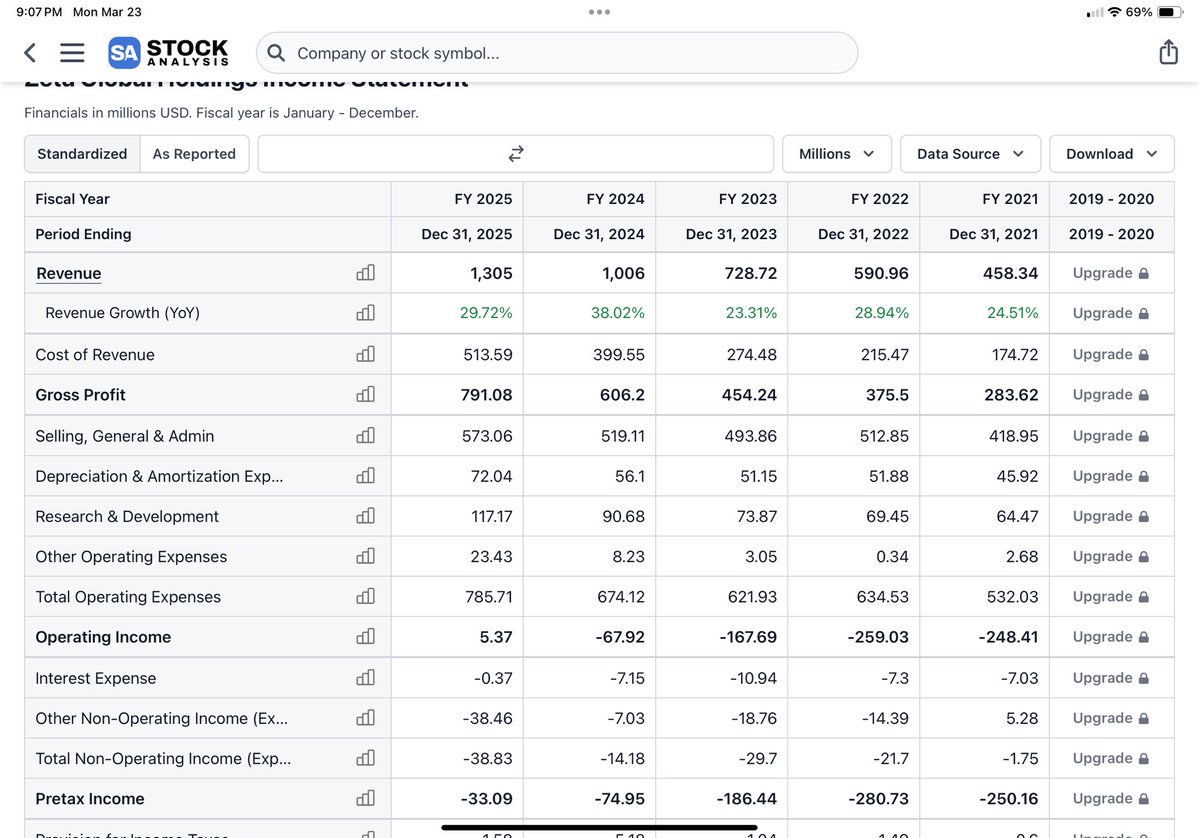This screenshot has width=1199, height=838.
Task: Open the chart icon for Cost of Revenue
Action: coord(366,354)
